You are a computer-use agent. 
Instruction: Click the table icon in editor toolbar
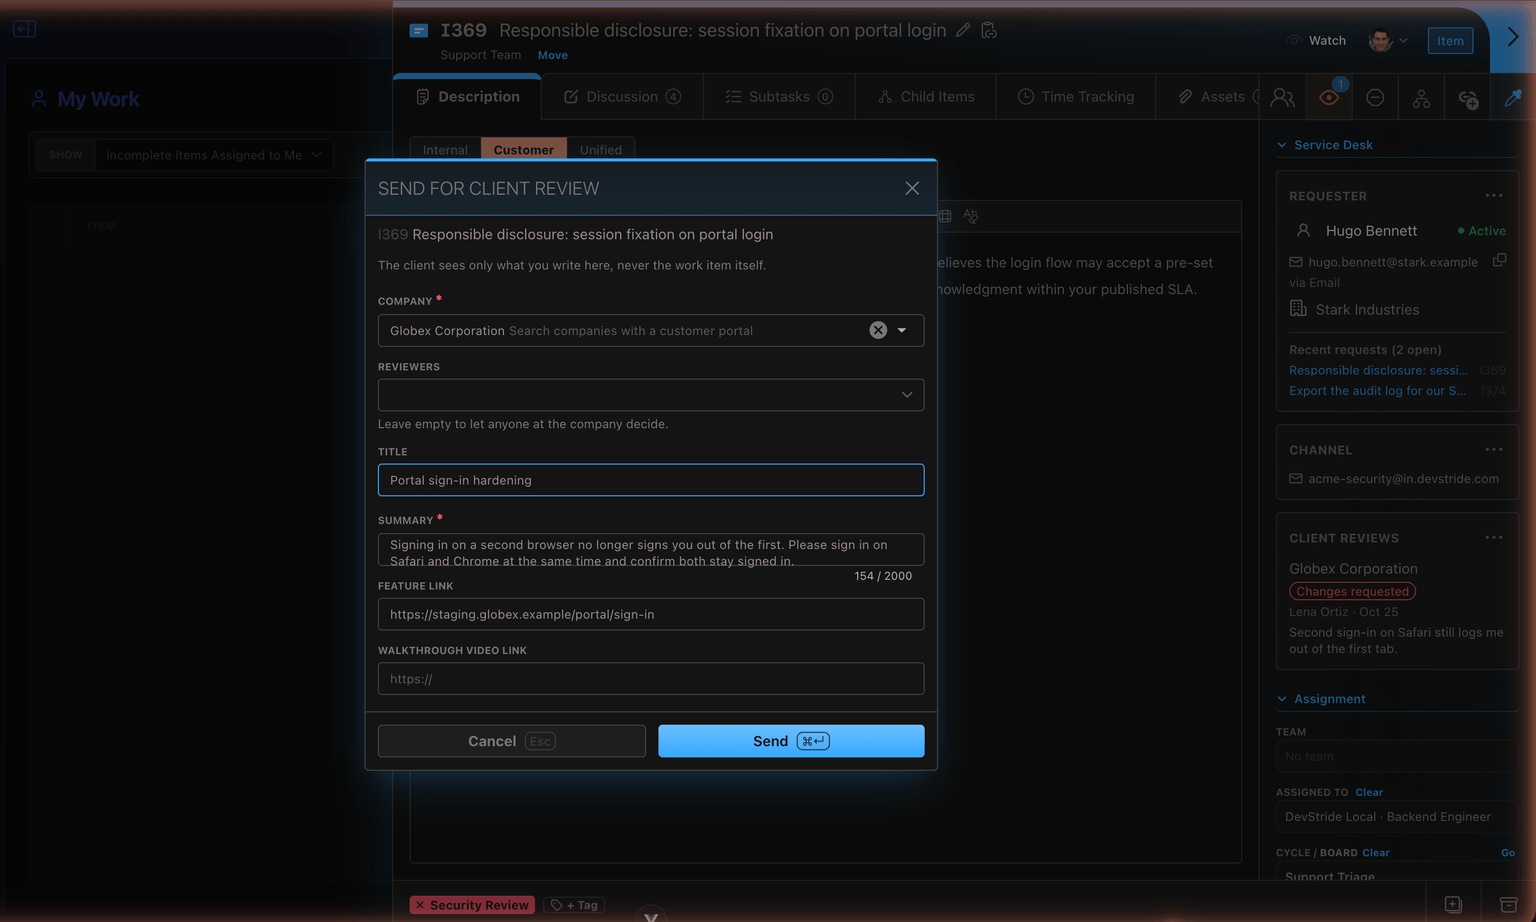click(945, 216)
